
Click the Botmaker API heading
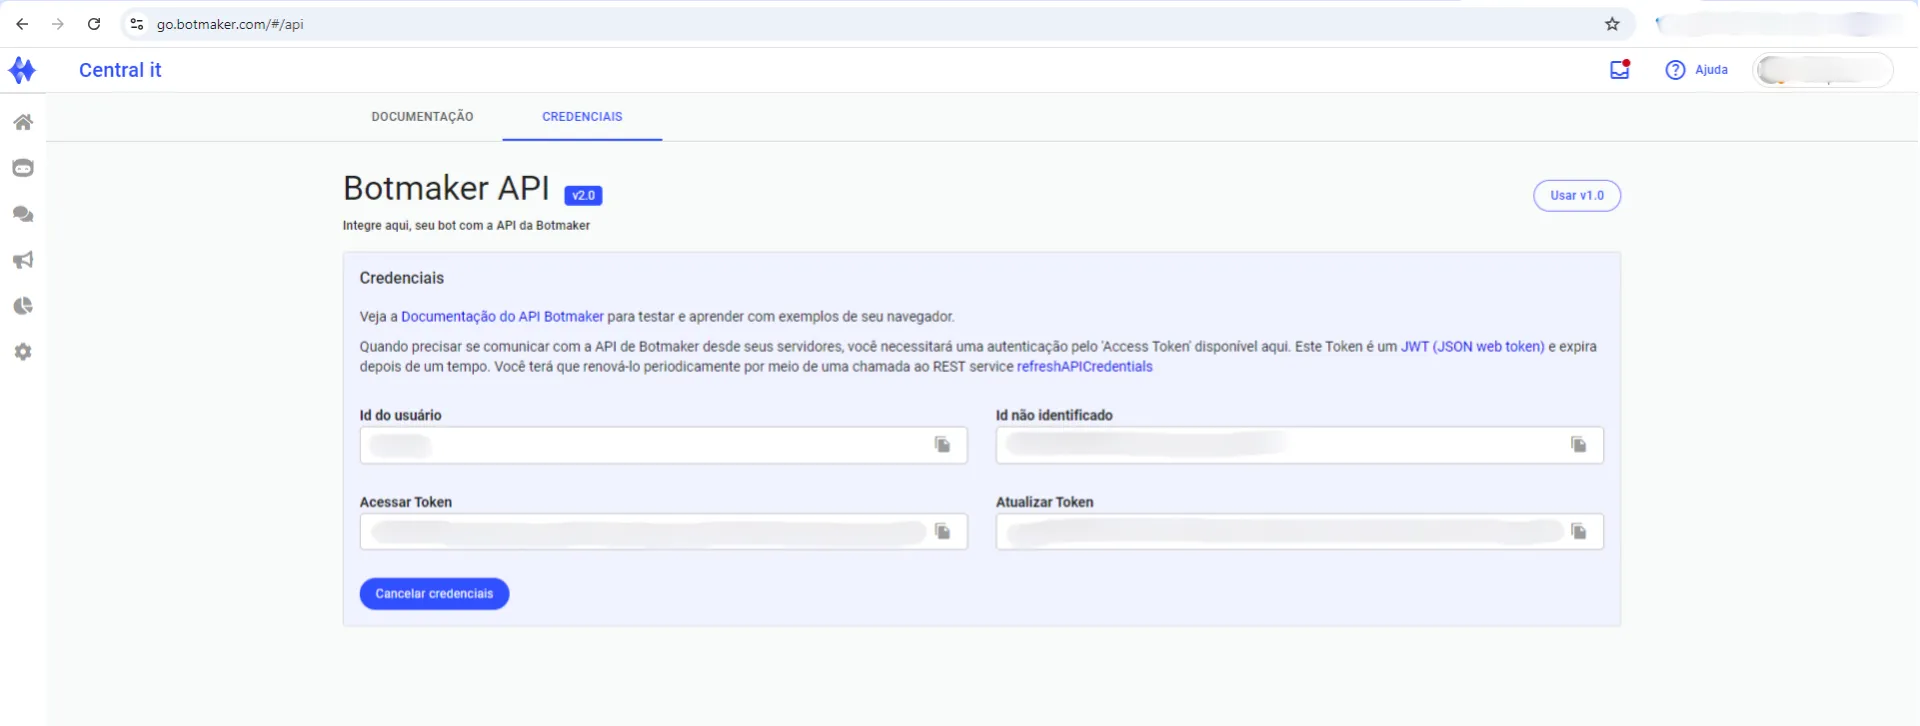446,188
